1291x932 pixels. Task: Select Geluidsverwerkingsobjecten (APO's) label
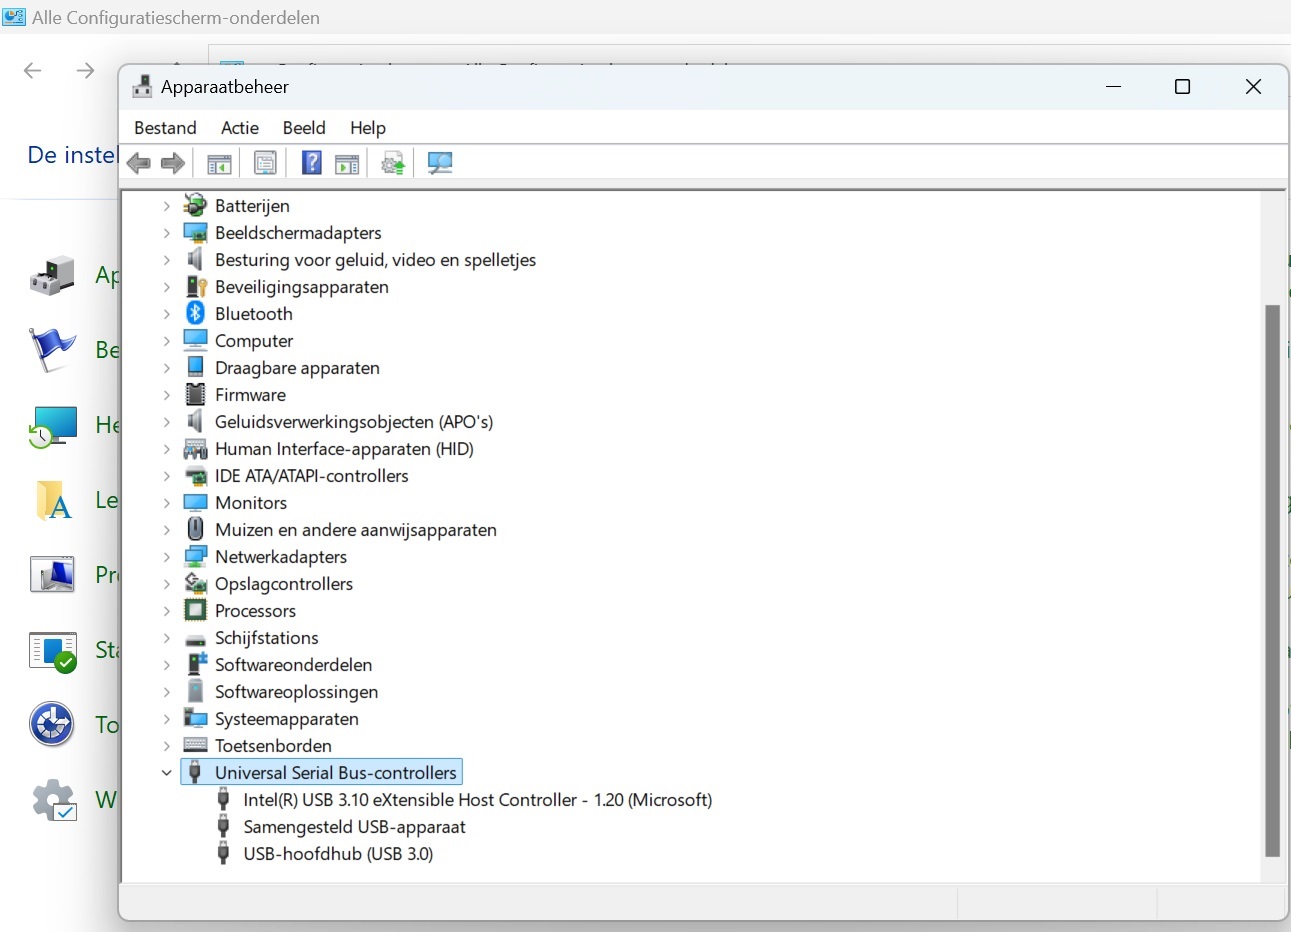coord(354,422)
